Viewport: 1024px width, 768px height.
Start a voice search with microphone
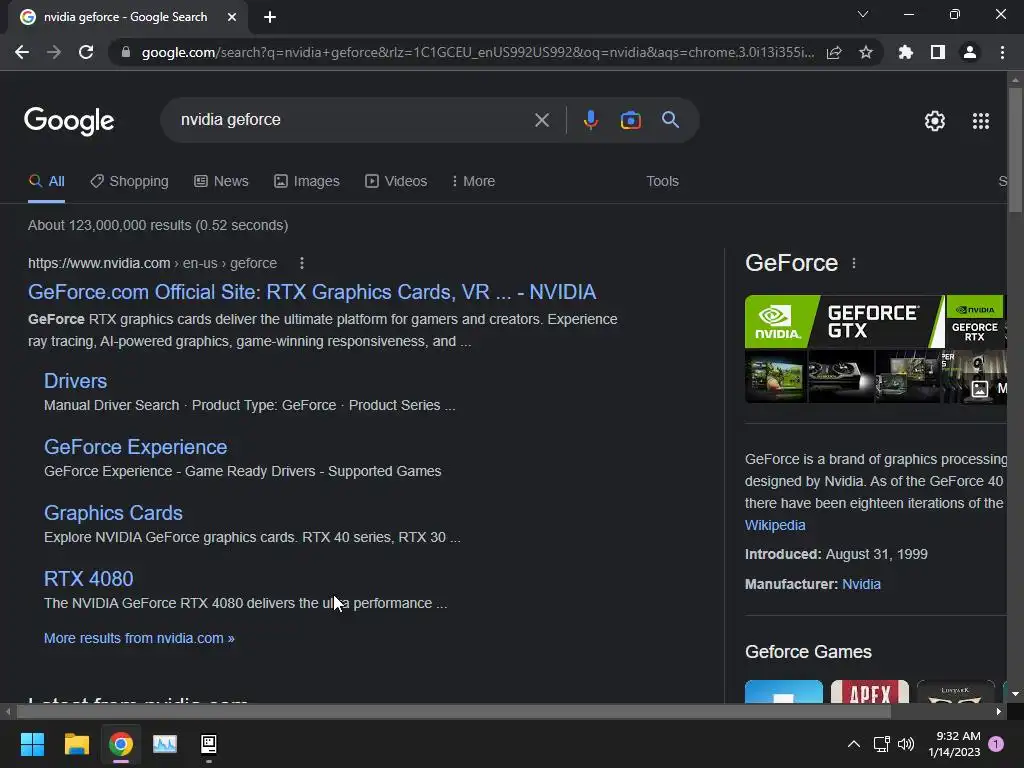coord(590,120)
